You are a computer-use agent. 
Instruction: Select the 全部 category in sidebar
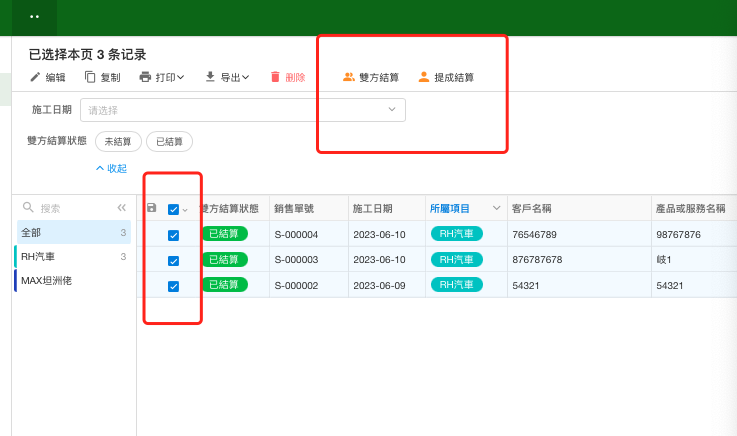pyautogui.click(x=74, y=232)
